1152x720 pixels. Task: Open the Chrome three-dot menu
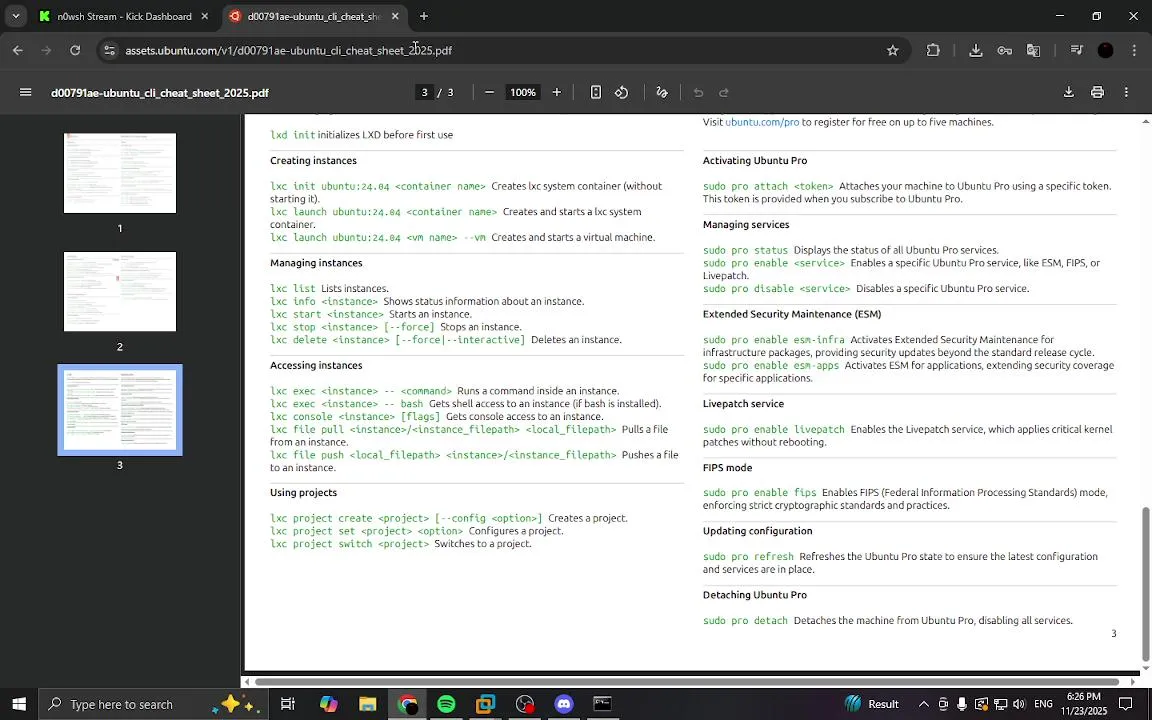click(1134, 51)
